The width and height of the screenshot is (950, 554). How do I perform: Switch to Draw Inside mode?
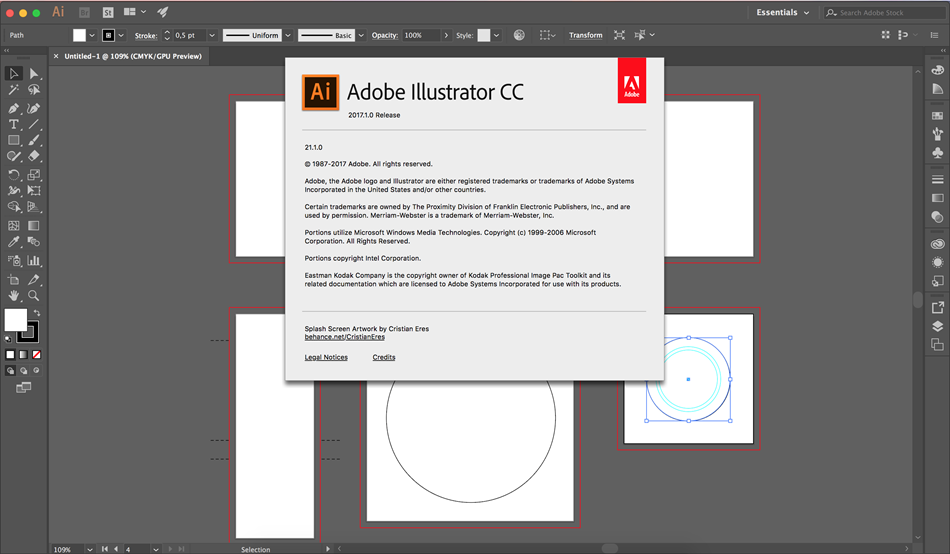[x=37, y=370]
